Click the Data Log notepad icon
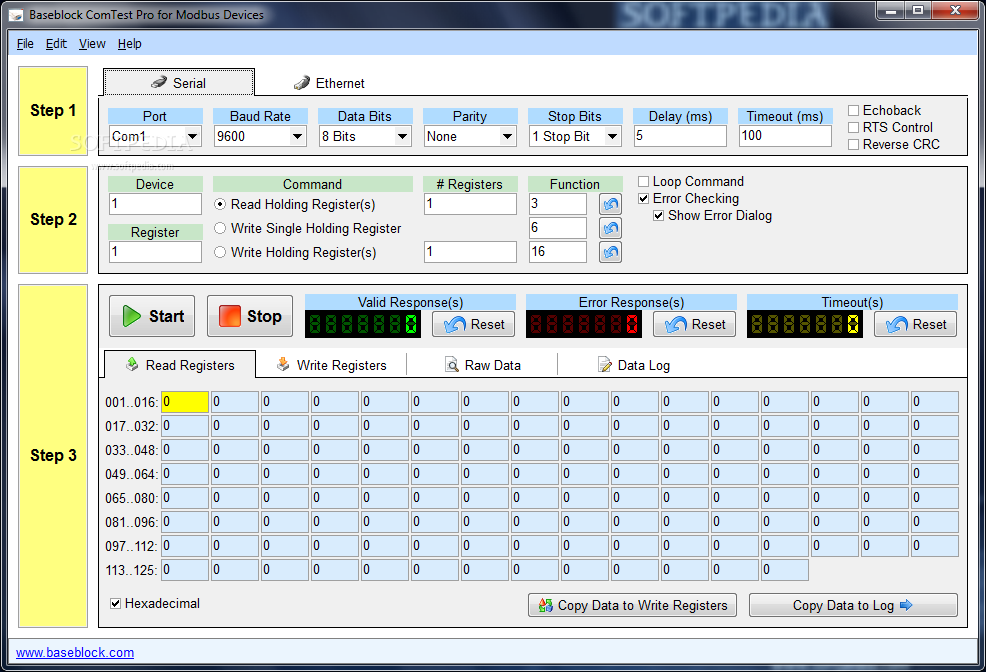This screenshot has height=672, width=986. click(604, 365)
